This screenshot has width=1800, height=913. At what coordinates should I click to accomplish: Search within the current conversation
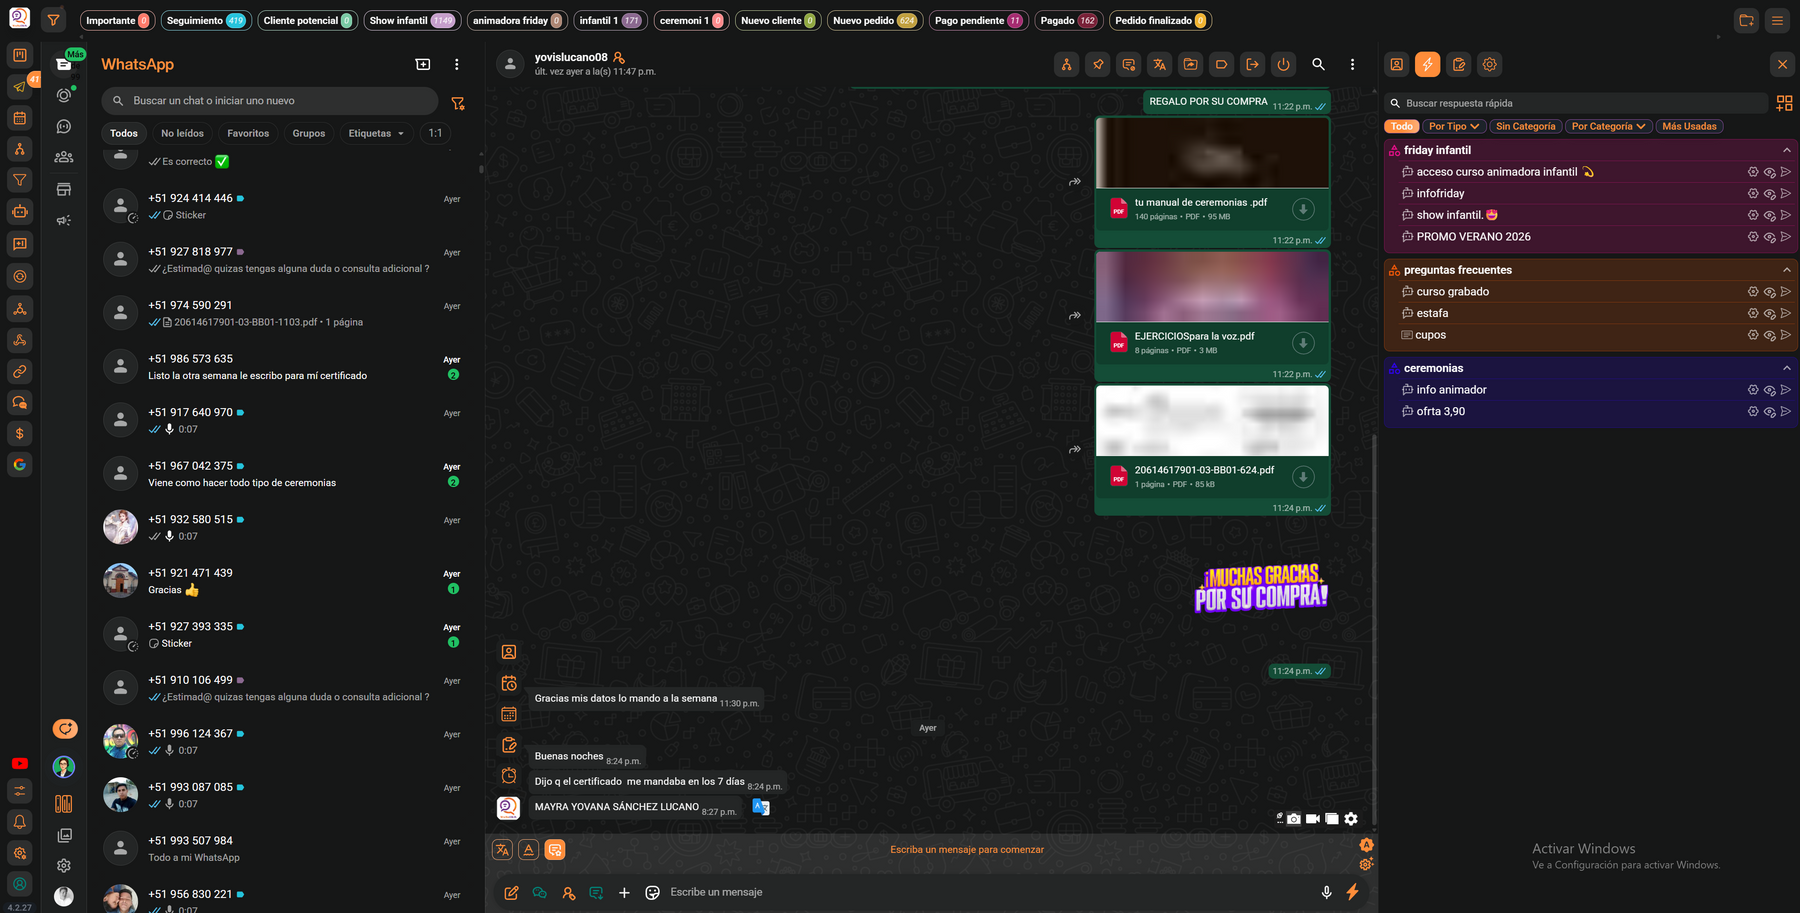point(1319,64)
